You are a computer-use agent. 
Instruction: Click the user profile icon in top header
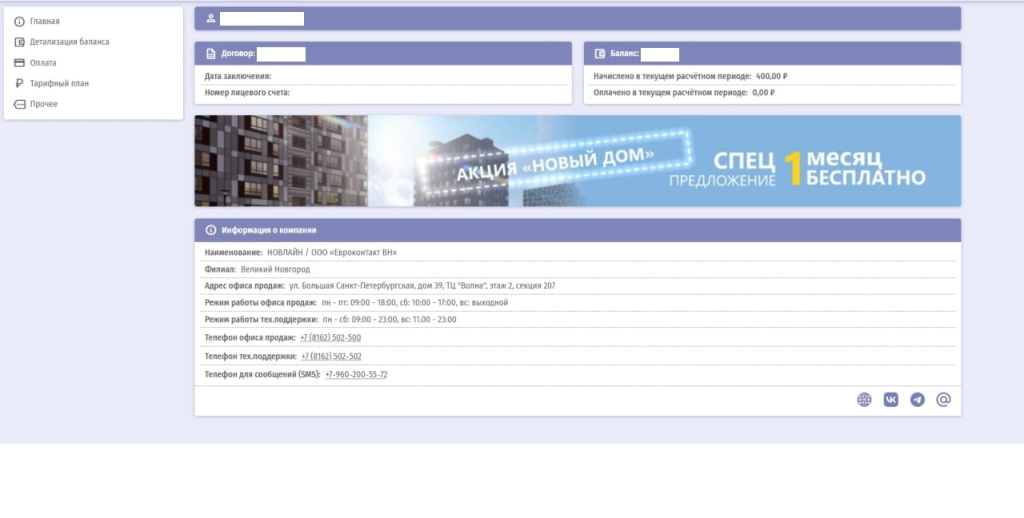coord(210,19)
